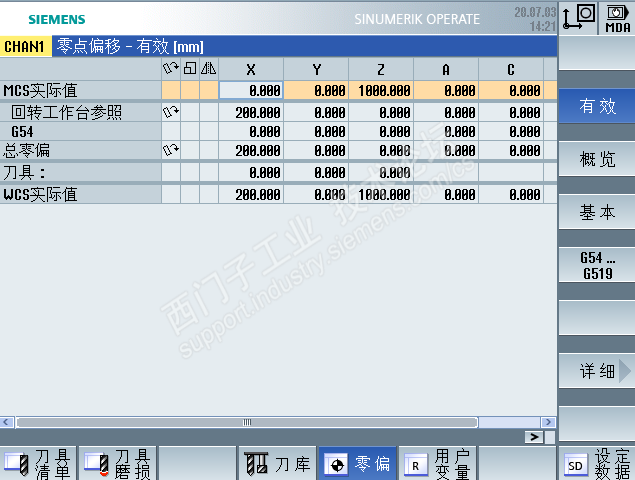Open 刀具清单 tool list
The height and width of the screenshot is (480, 635).
click(x=38, y=463)
